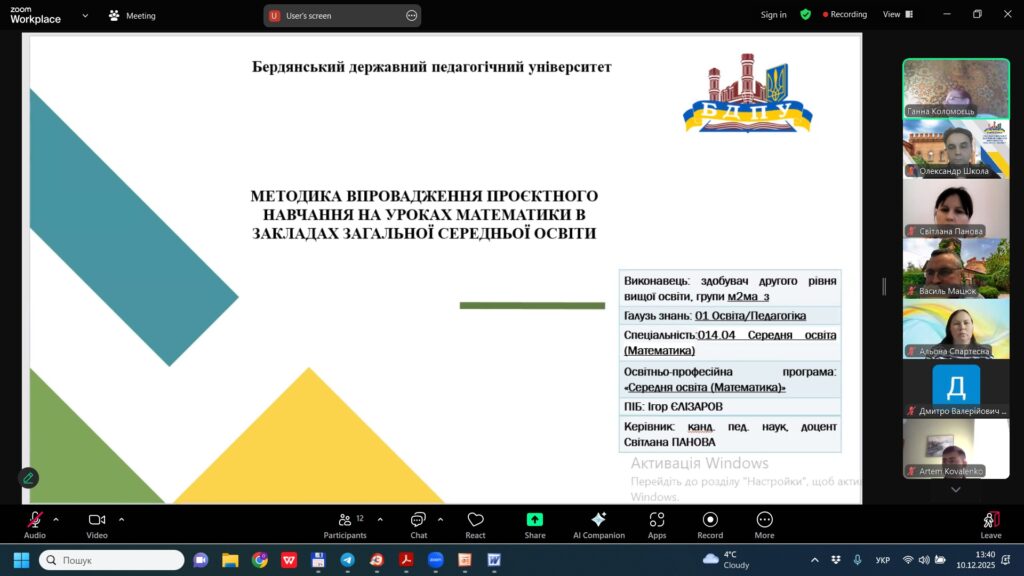The image size is (1024, 576).
Task: Open the Participants panel
Action: pyautogui.click(x=345, y=524)
